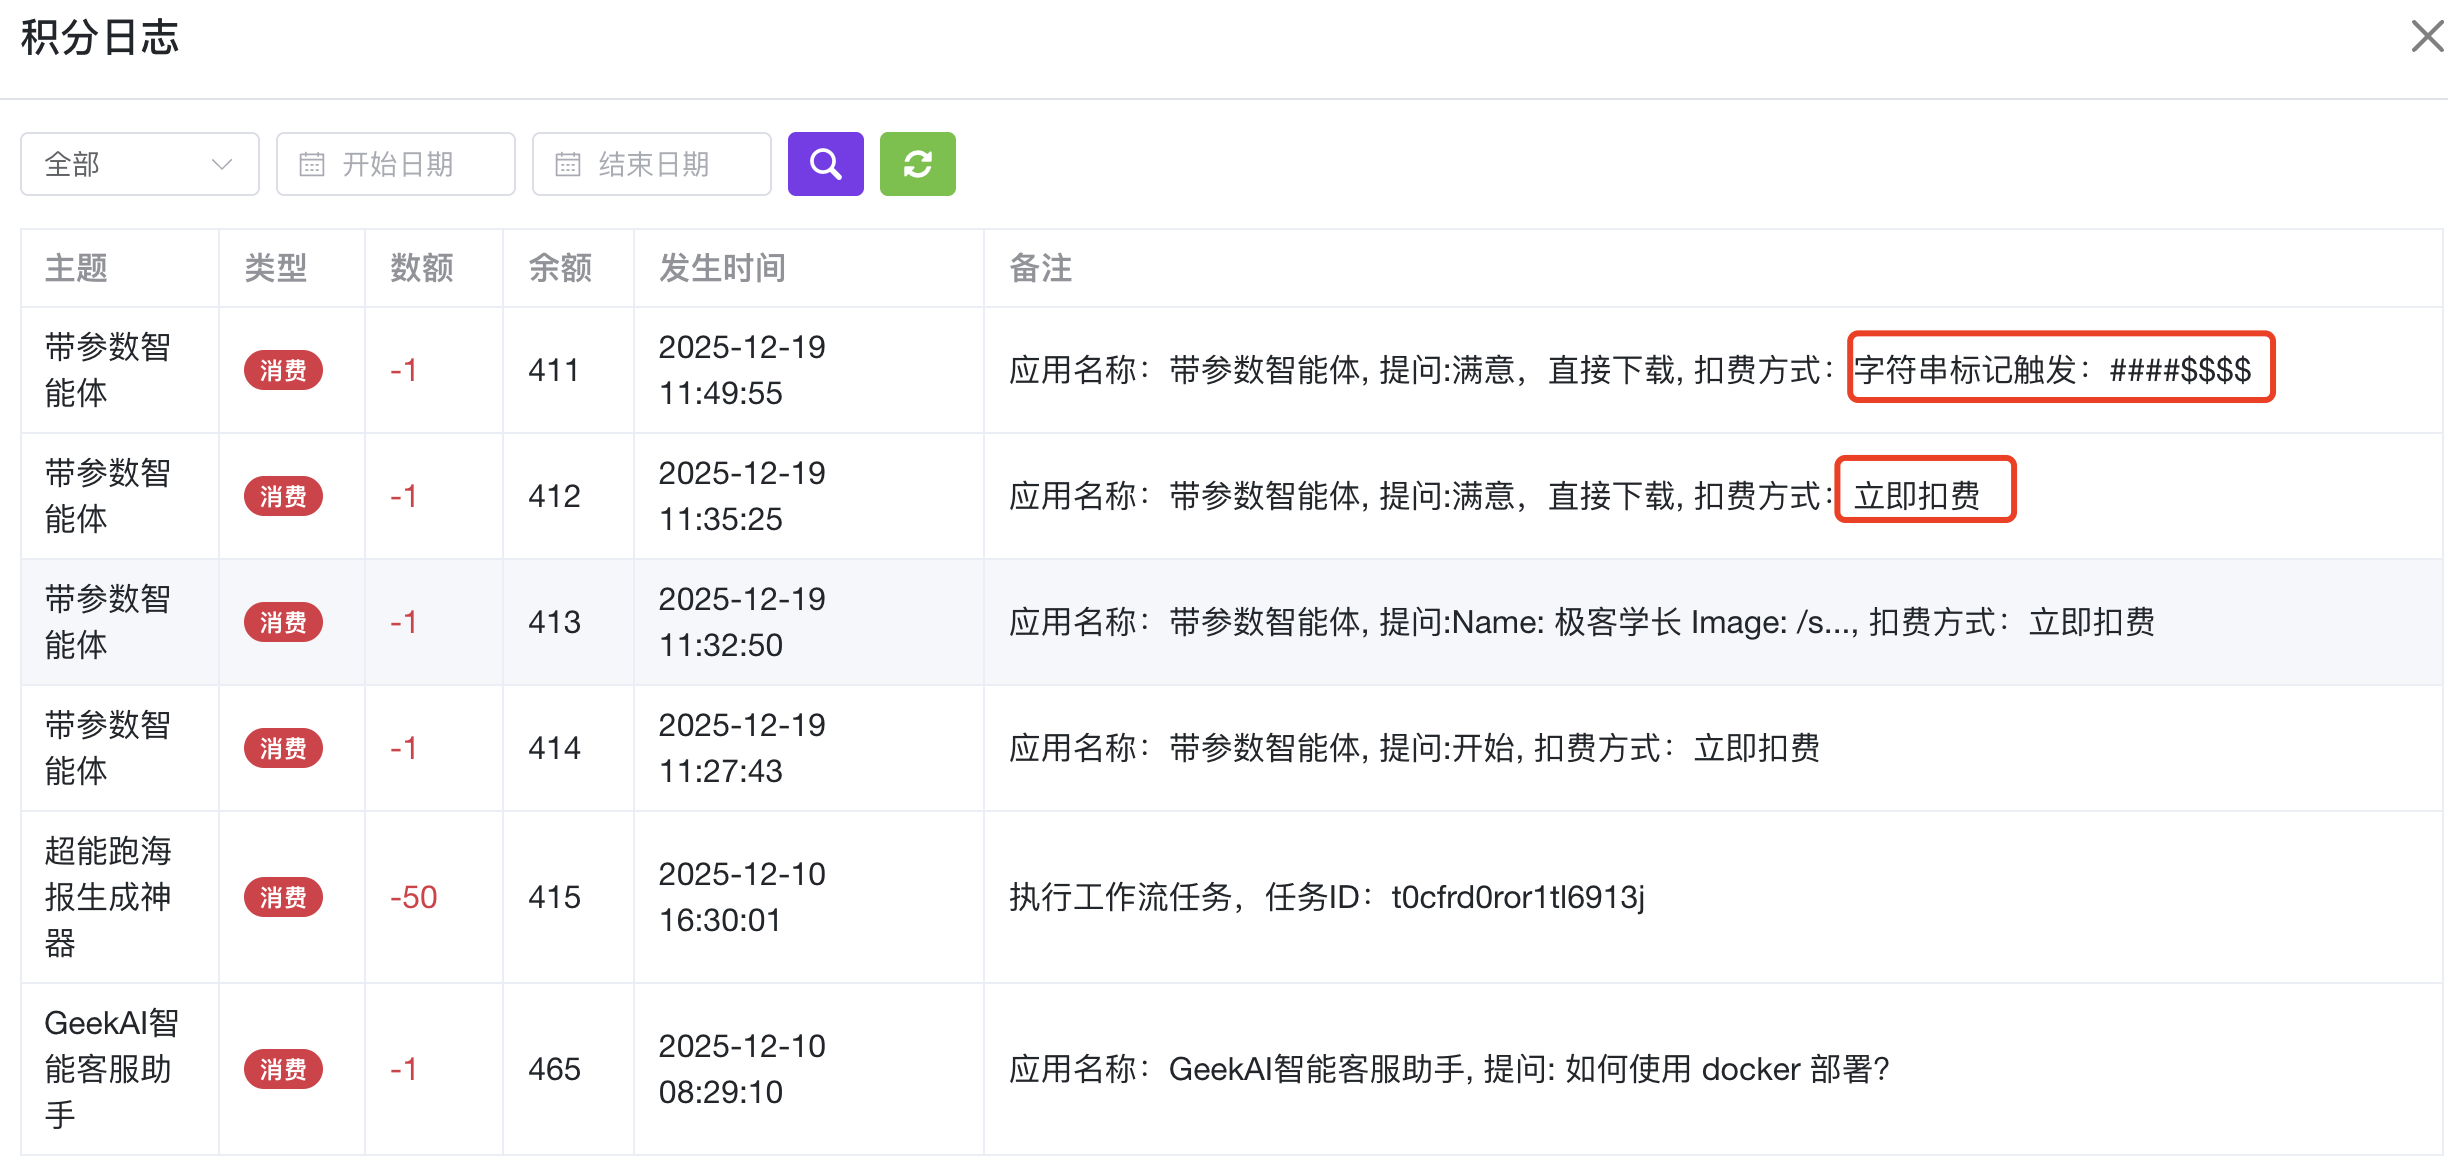Click the green refresh icon button

coord(917,164)
